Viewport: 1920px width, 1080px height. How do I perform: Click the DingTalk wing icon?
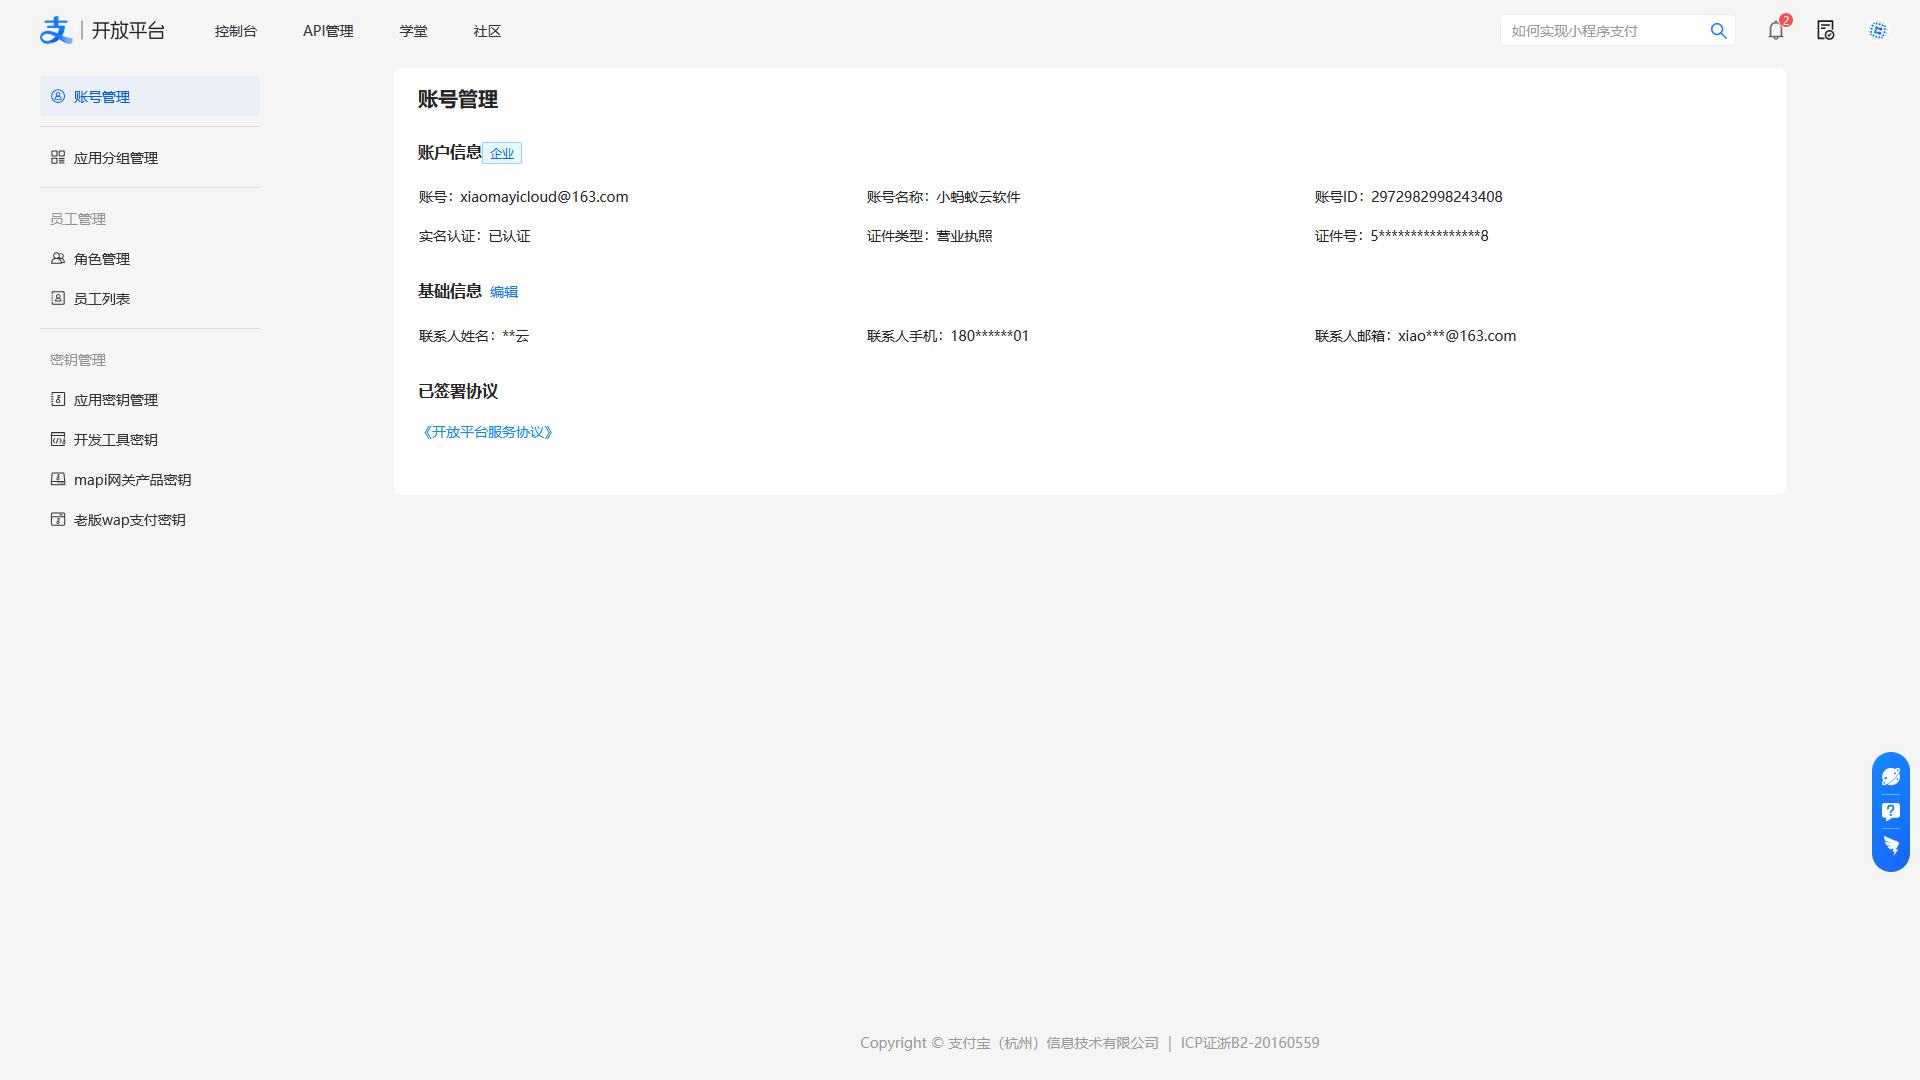point(1890,846)
